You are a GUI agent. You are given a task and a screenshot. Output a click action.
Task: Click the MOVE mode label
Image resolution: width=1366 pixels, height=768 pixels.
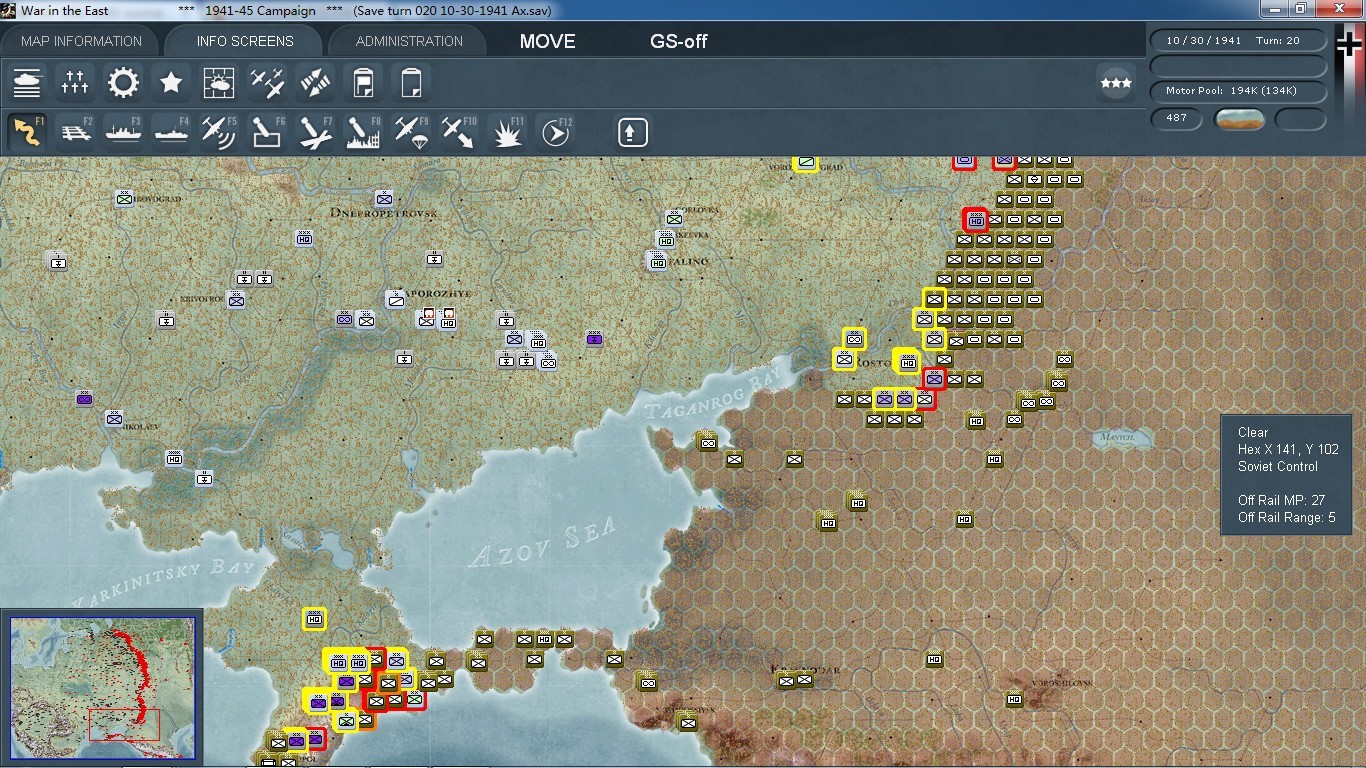547,42
